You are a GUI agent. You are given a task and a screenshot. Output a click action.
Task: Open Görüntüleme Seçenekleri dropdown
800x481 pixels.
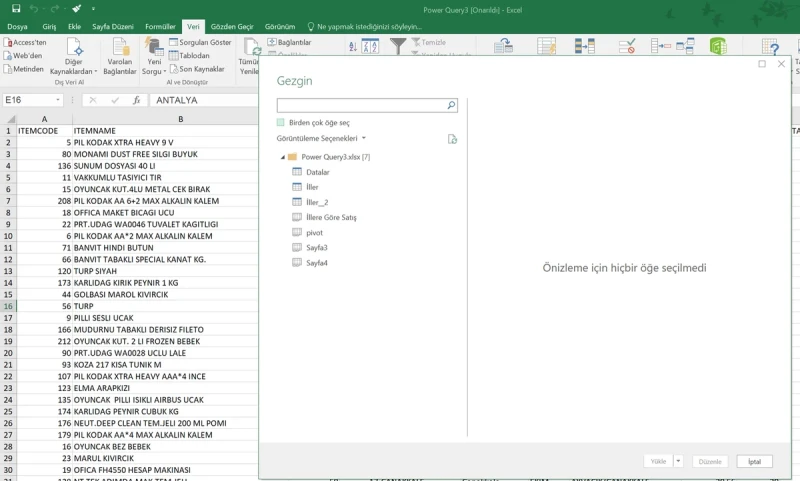(x=321, y=138)
